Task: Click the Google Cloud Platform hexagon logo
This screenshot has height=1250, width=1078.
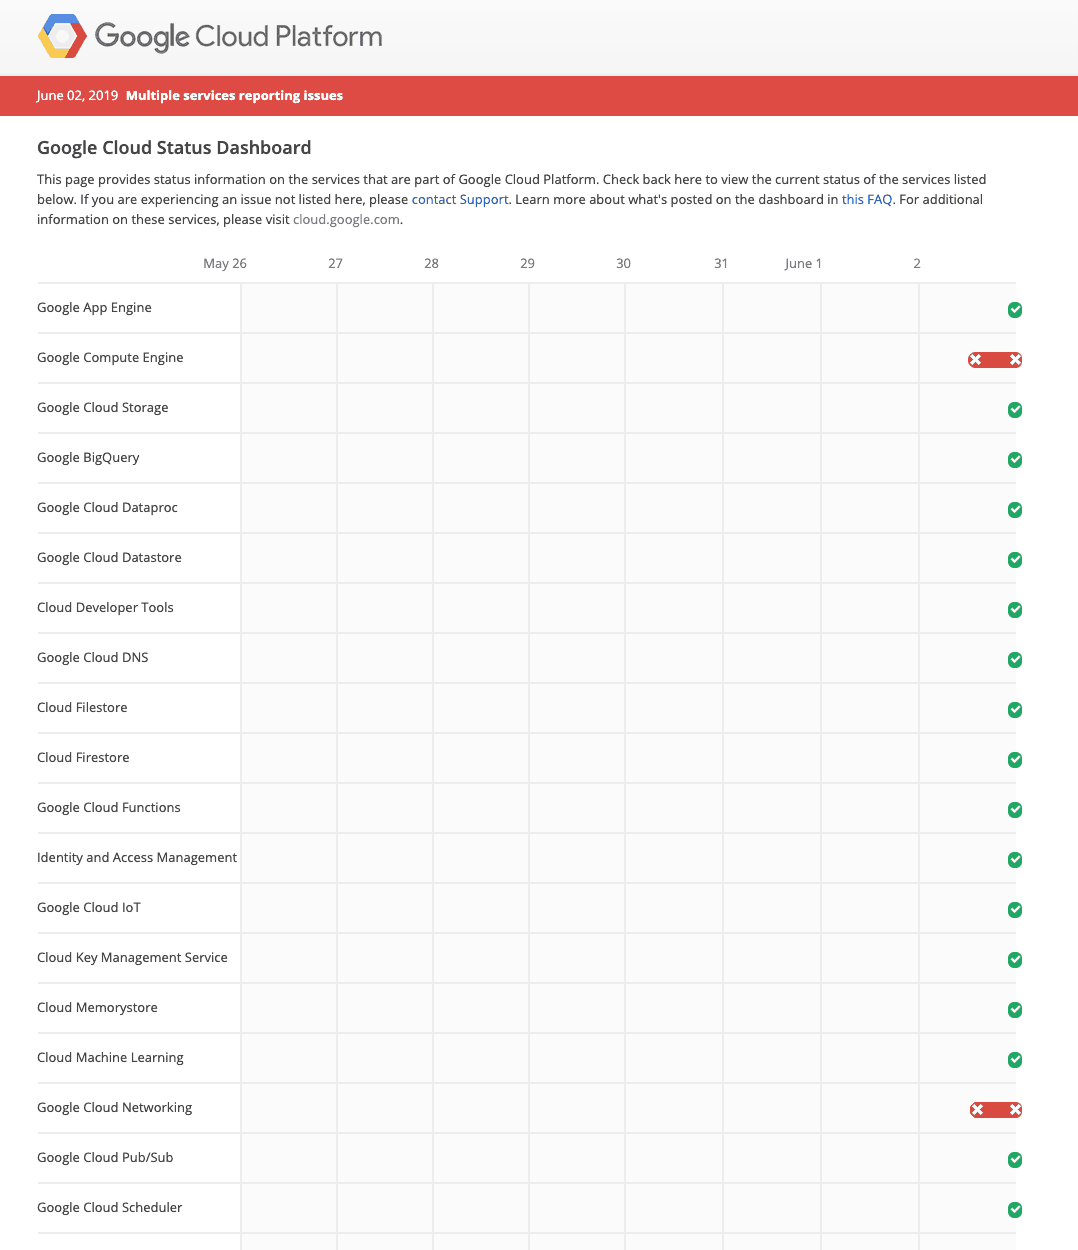Action: click(x=62, y=37)
